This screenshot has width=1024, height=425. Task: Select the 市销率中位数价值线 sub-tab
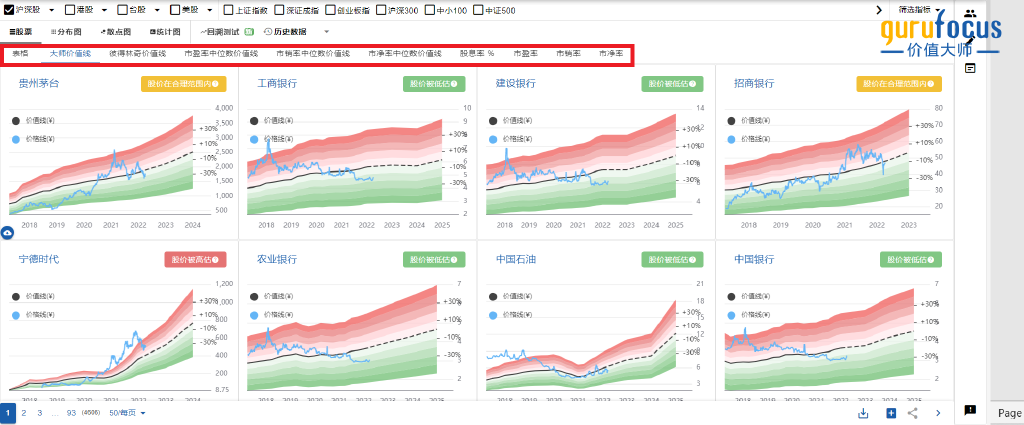(313, 54)
